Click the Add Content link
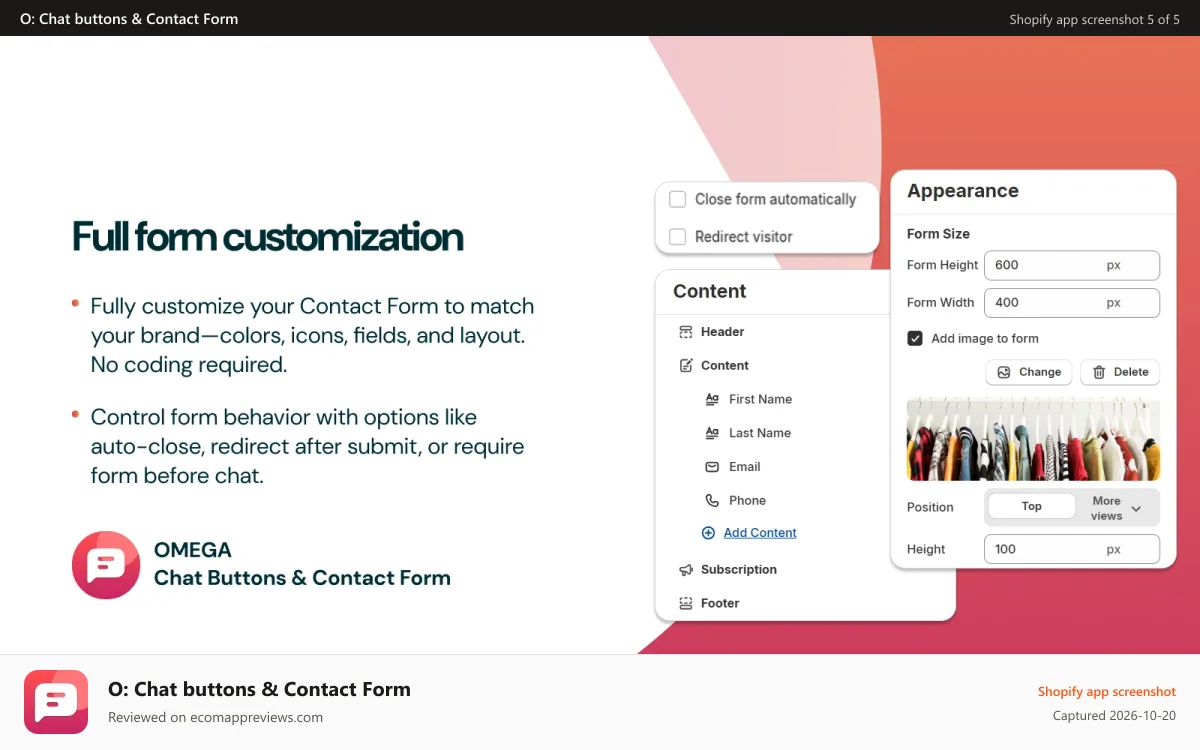The image size is (1200, 750). coord(760,533)
